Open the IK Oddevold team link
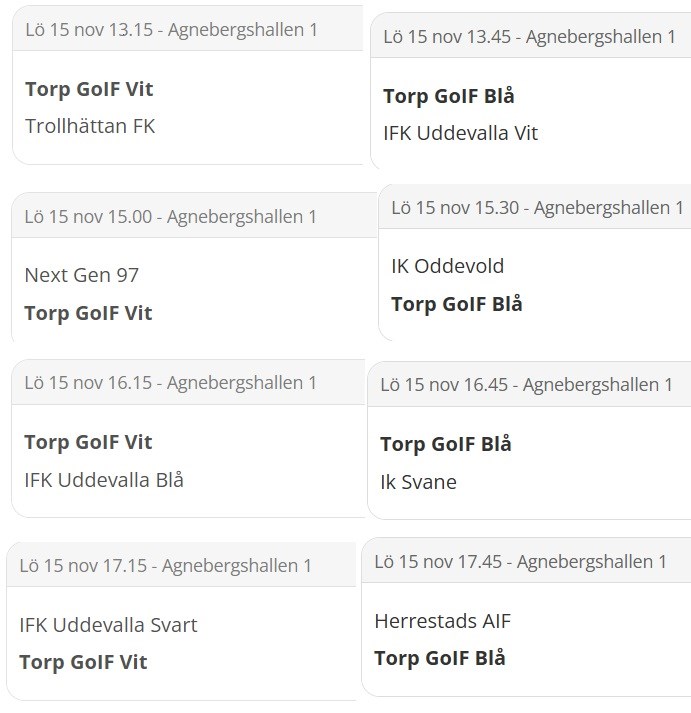This screenshot has height=713, width=691. click(447, 266)
